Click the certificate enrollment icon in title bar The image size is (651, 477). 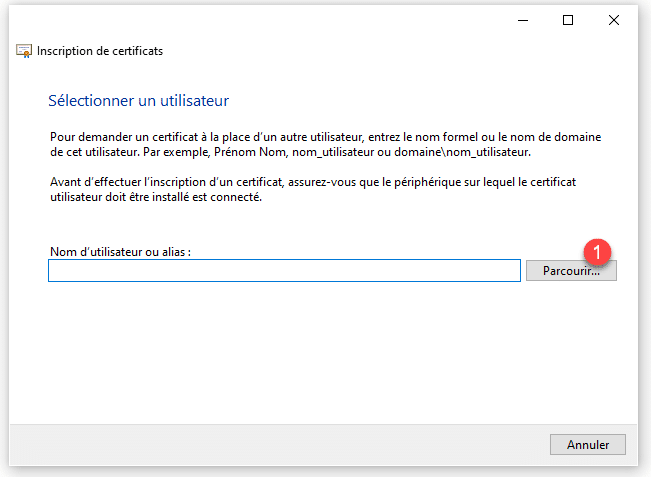(x=24, y=51)
